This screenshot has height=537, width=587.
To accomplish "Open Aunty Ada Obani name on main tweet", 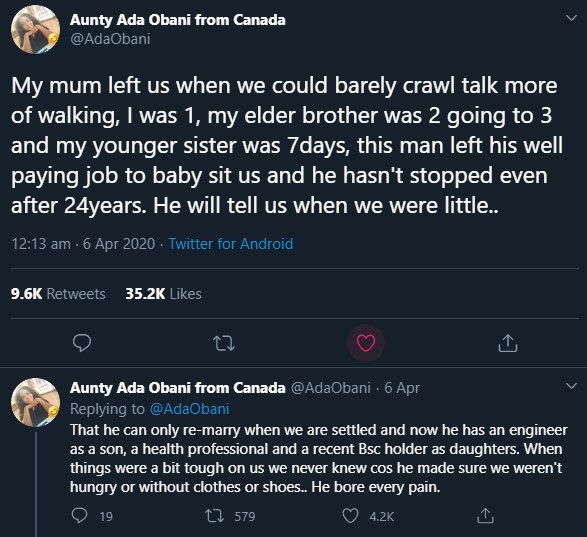I will [x=177, y=20].
